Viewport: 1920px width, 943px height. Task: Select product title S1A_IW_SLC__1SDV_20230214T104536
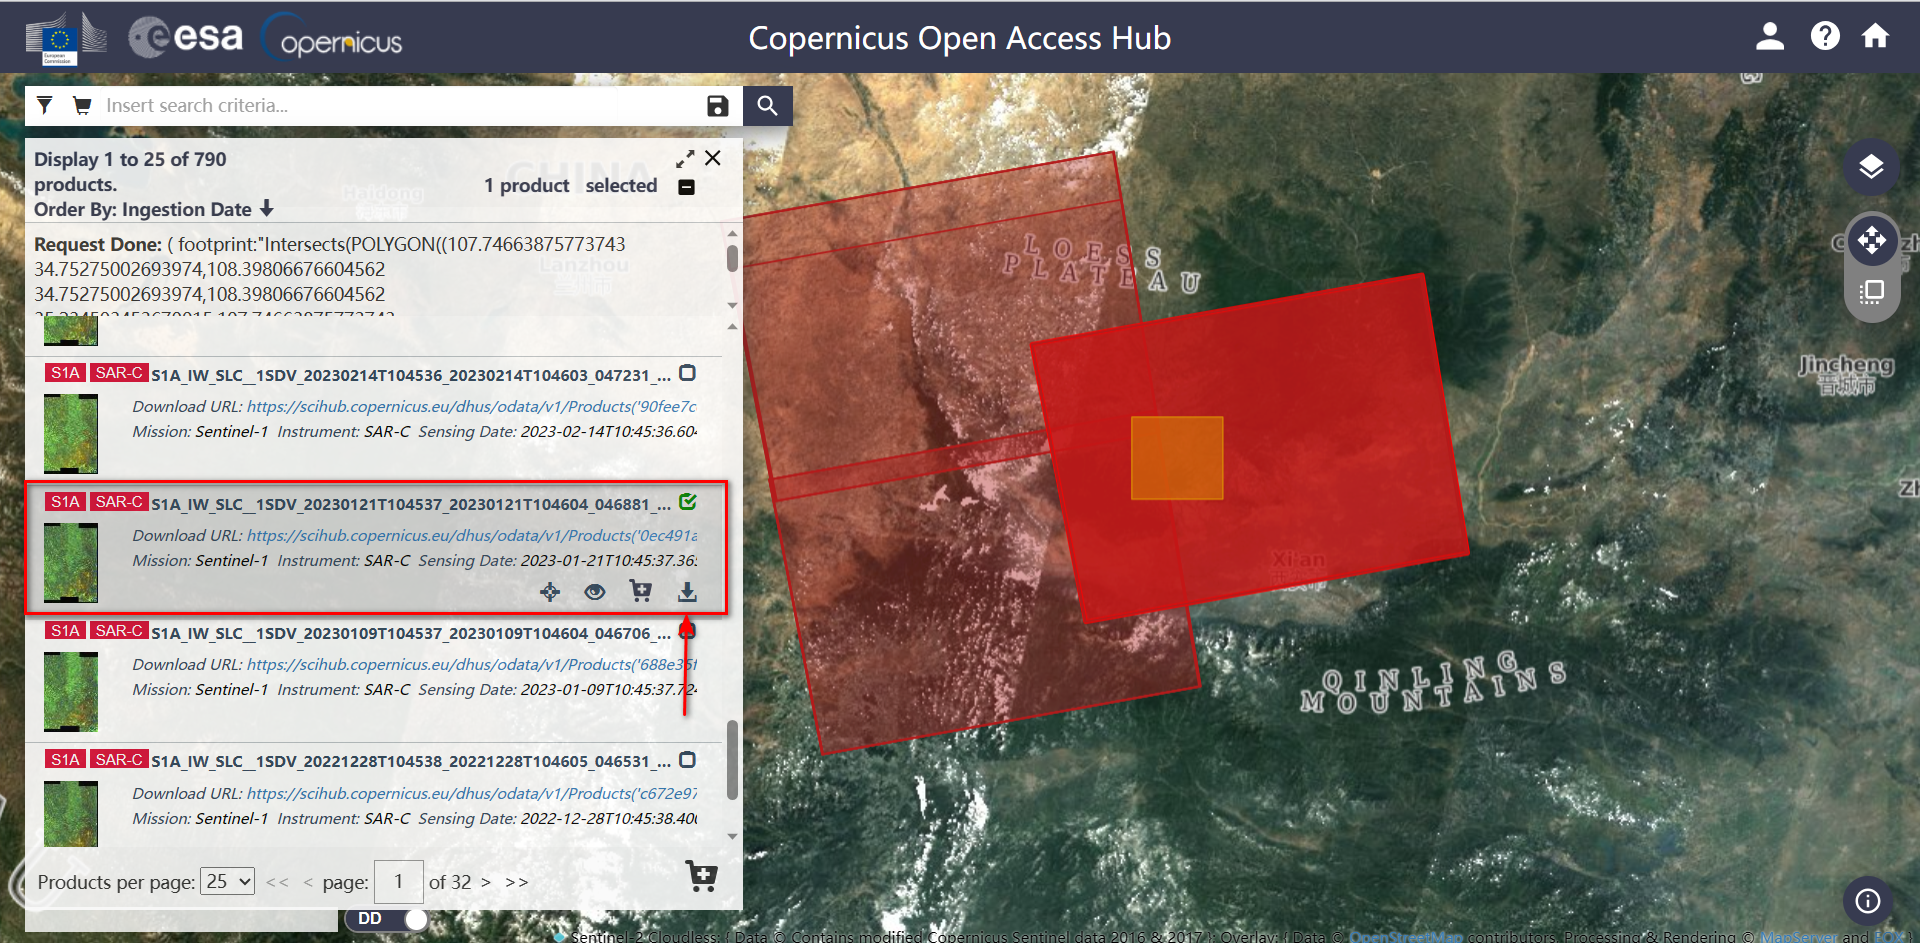coord(411,375)
